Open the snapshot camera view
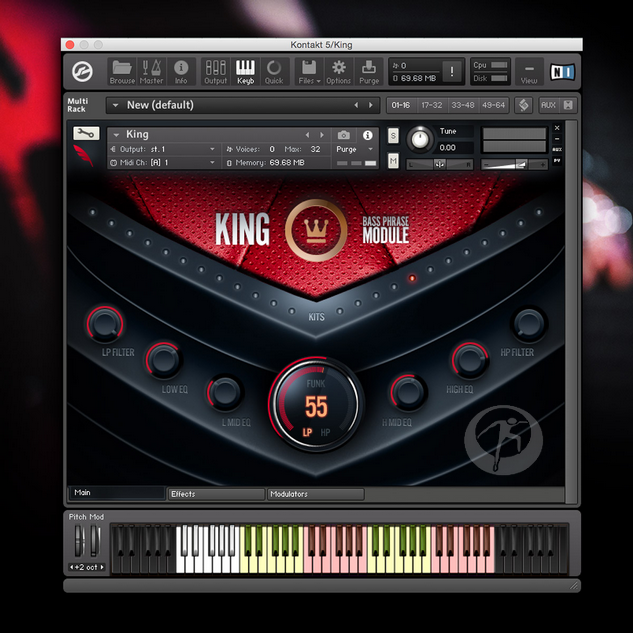633x633 pixels. (x=344, y=135)
